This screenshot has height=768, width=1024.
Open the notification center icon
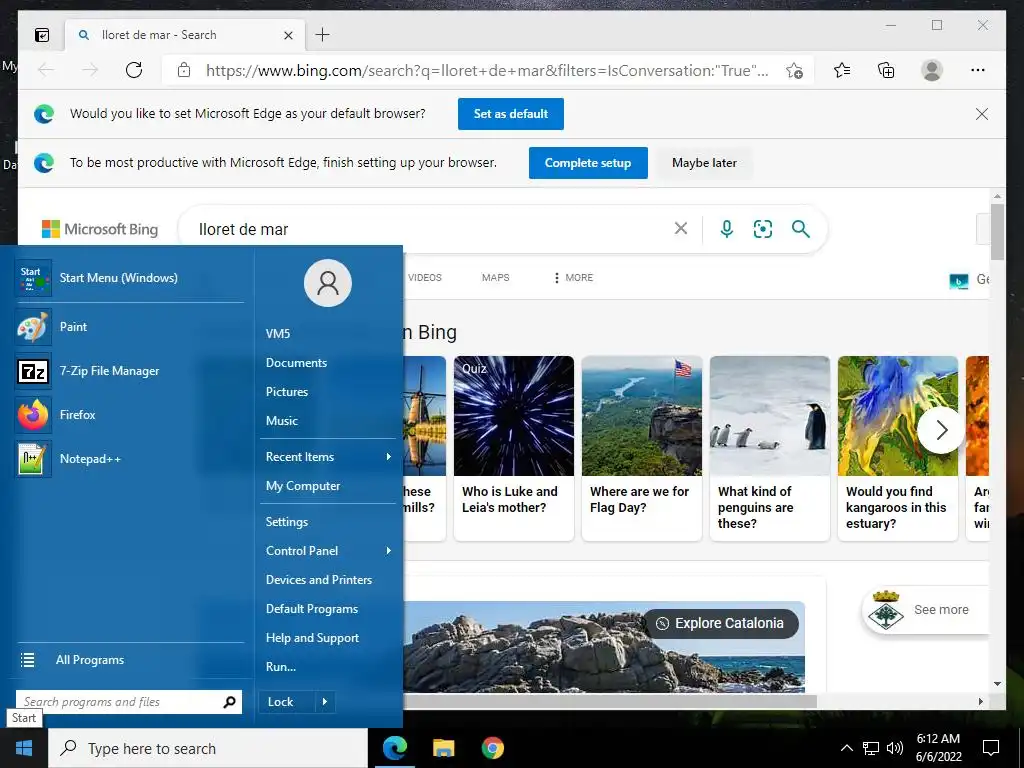coord(991,748)
